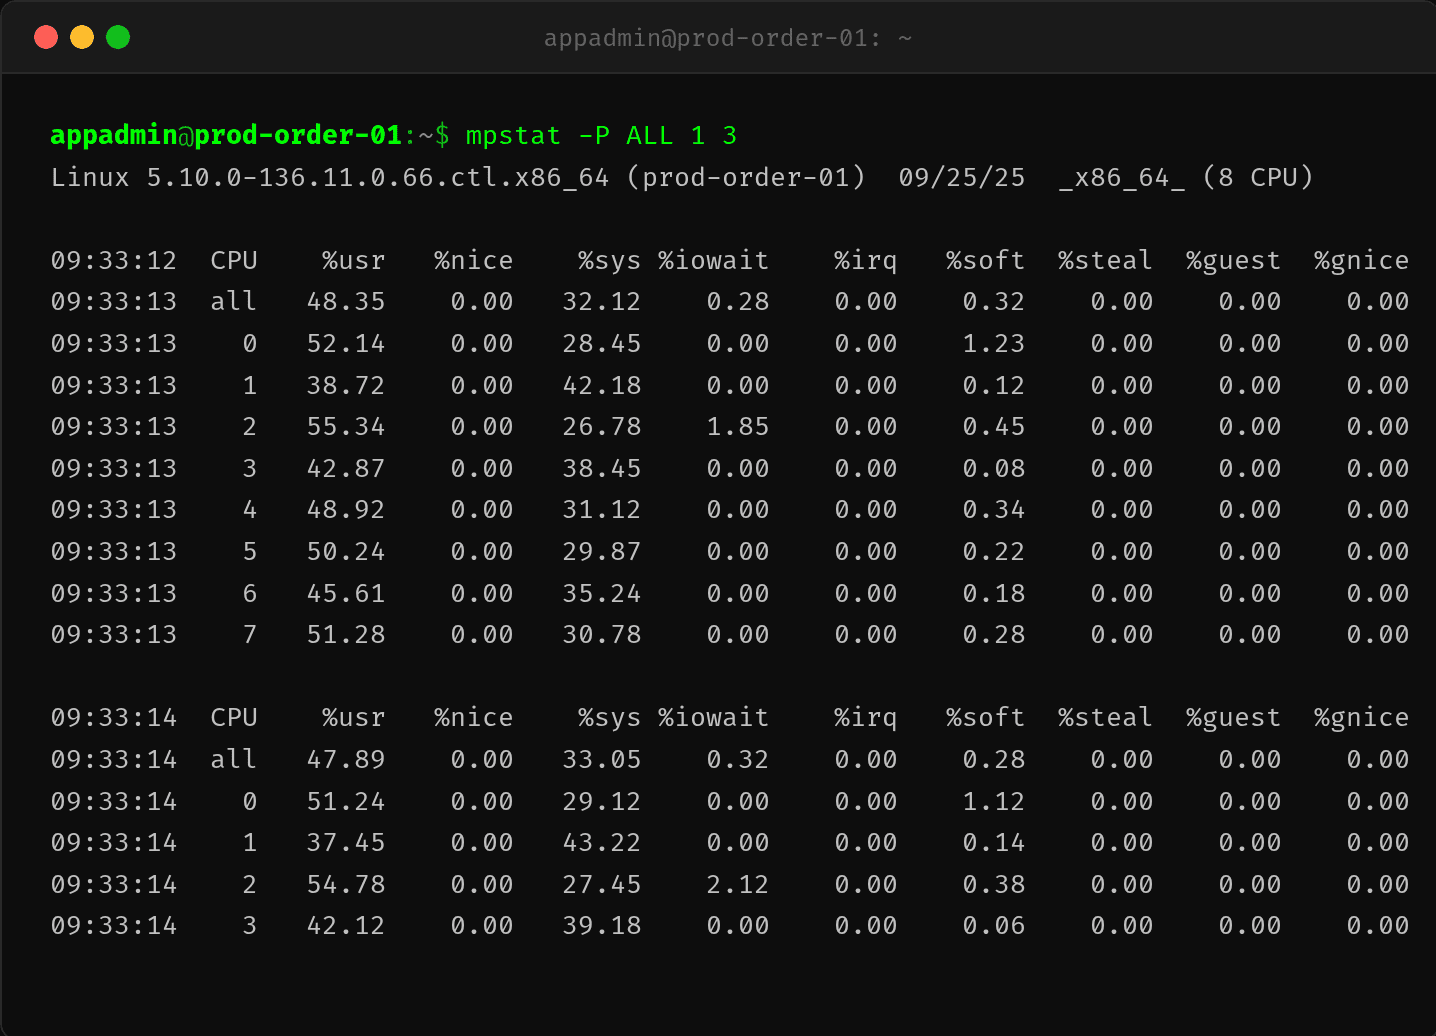Click the %usr value 52.14
The width and height of the screenshot is (1436, 1036).
tap(346, 343)
